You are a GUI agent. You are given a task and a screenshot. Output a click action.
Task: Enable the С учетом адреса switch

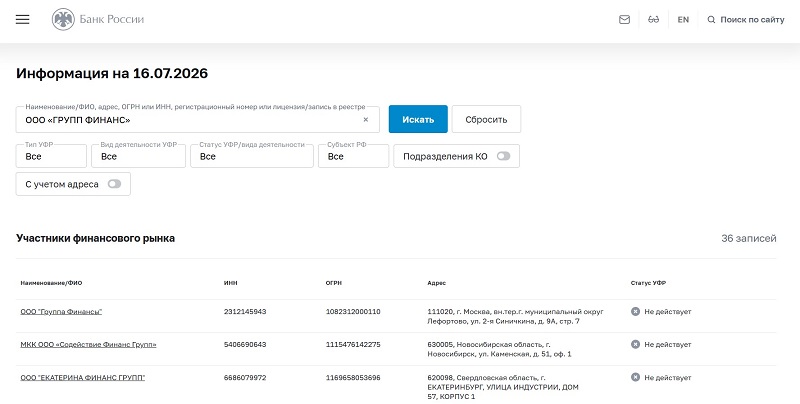(114, 184)
